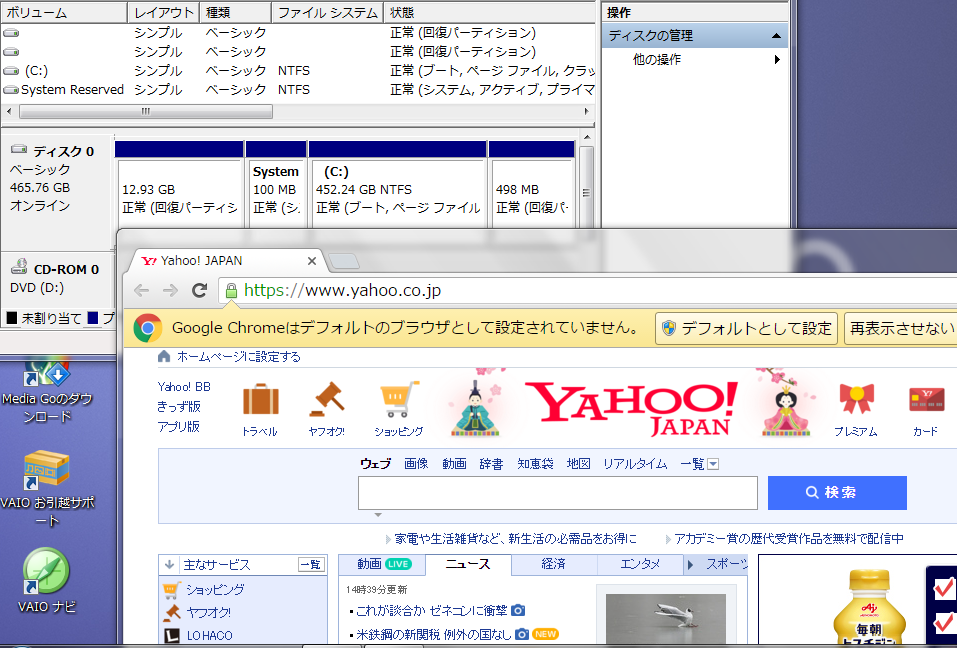Open the ショッピング cart icon at top
The image size is (957, 648).
pos(400,400)
